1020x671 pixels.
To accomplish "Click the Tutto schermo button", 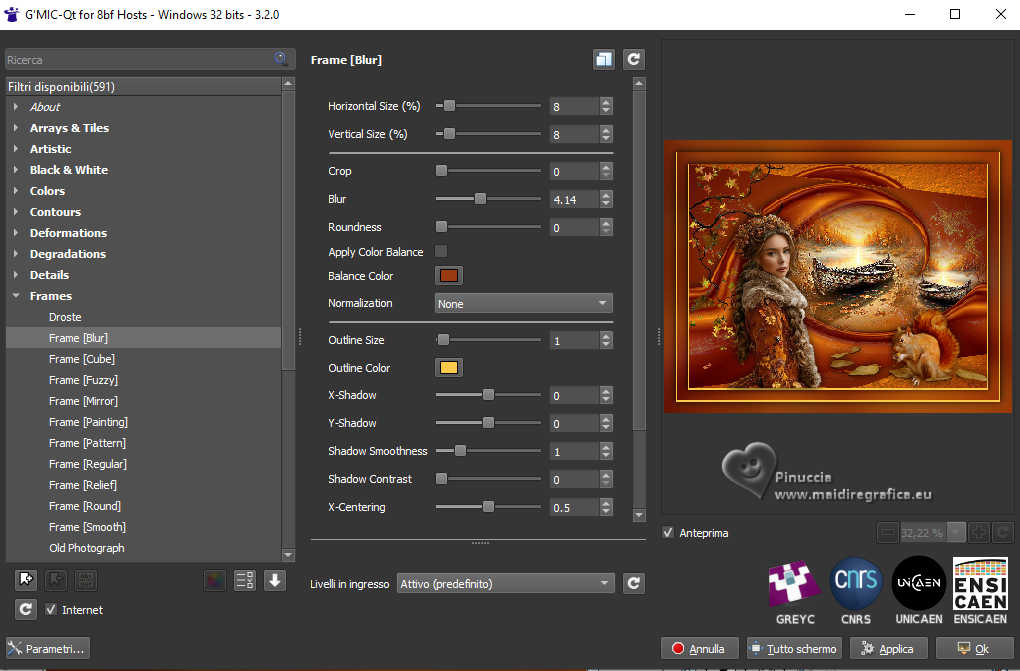I will click(794, 648).
